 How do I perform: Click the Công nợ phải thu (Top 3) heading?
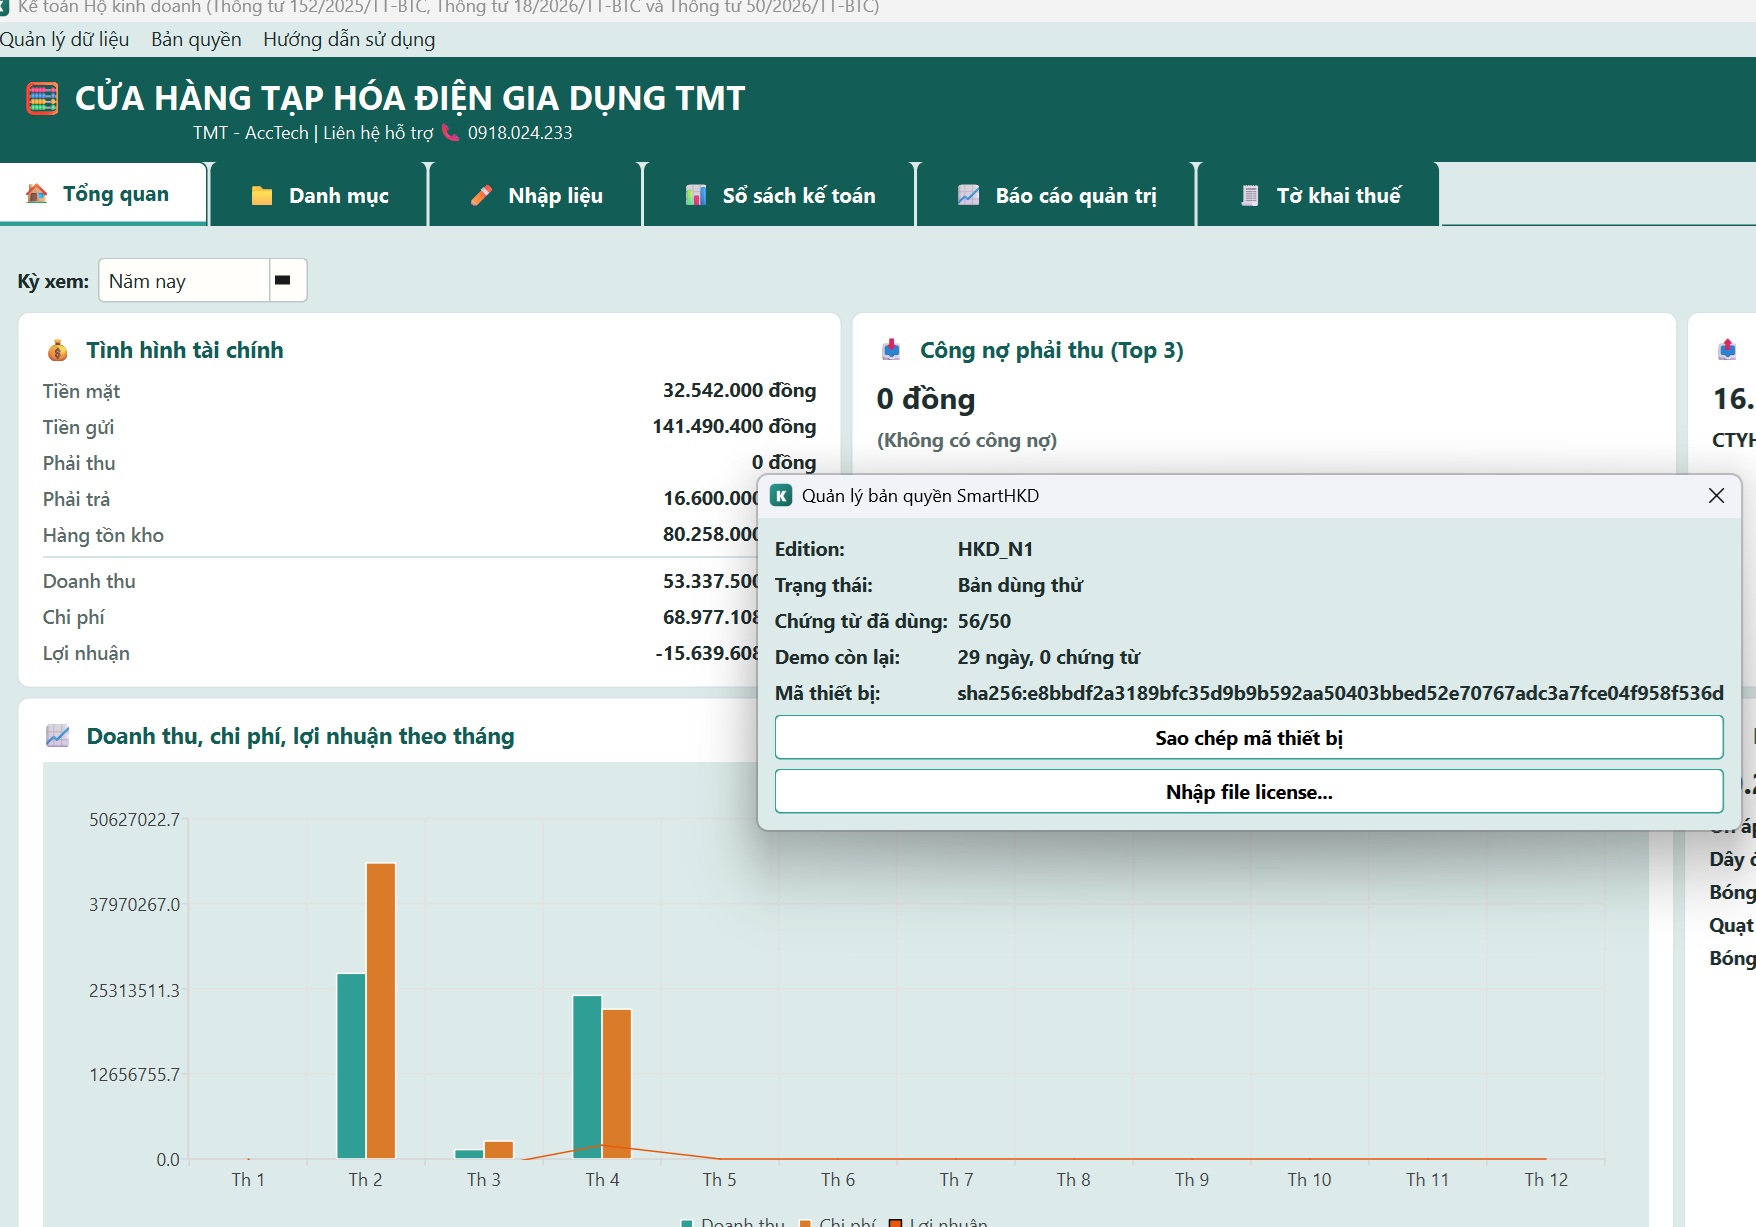click(1051, 350)
